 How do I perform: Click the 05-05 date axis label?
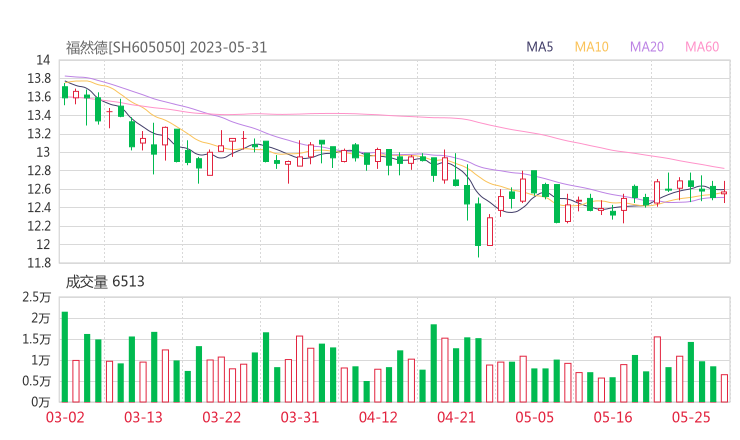(x=535, y=417)
